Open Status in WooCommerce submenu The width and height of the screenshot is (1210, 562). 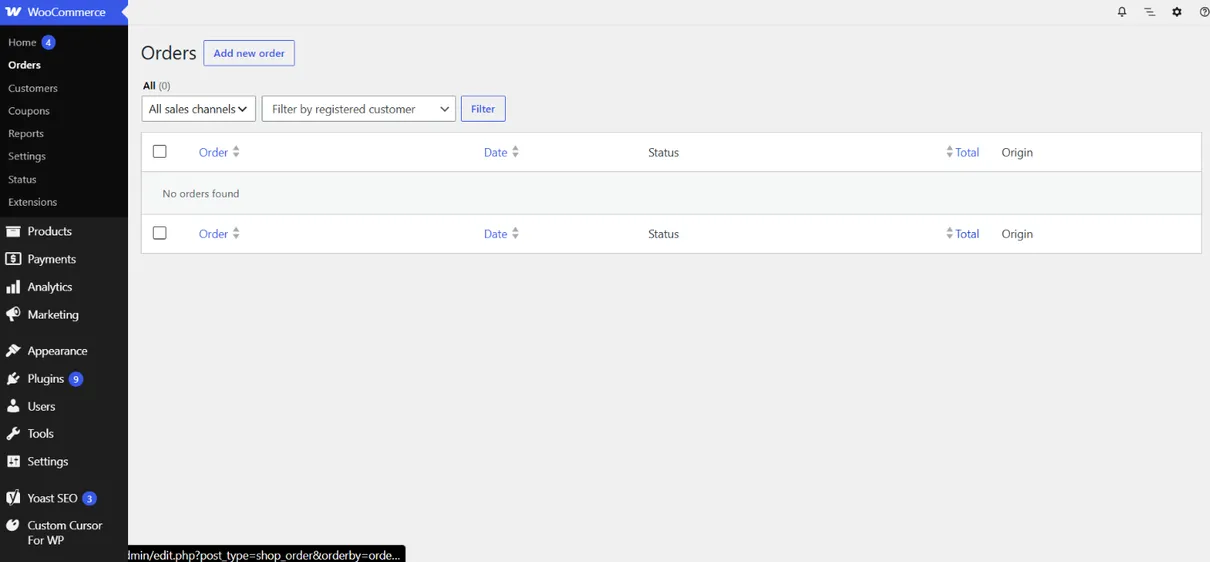point(22,179)
